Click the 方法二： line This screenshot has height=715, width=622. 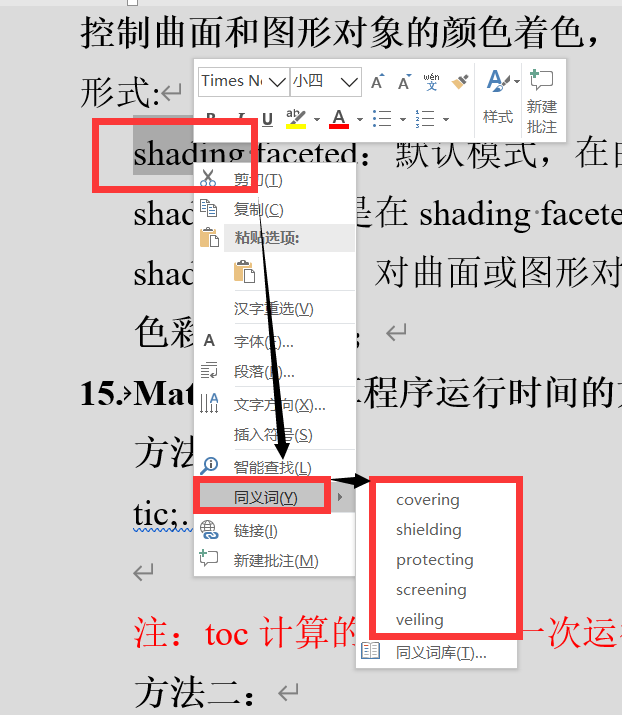pos(194,691)
